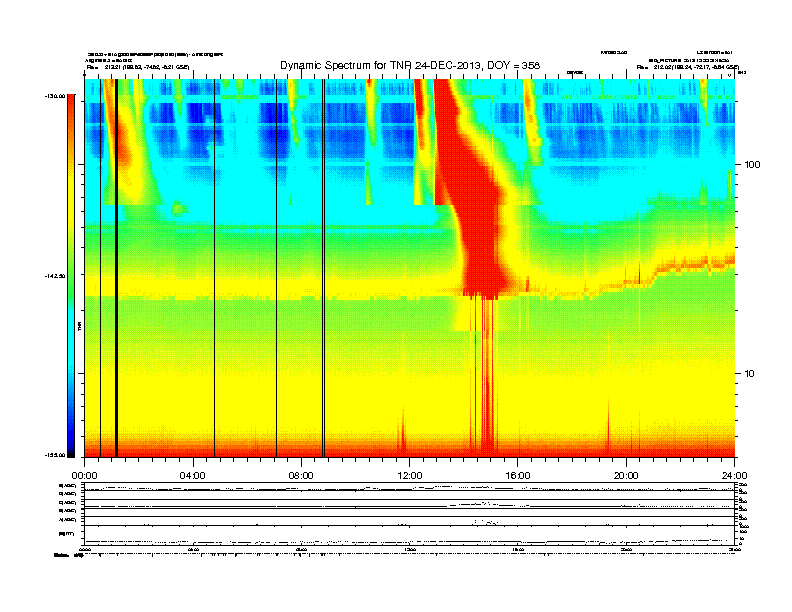Select the 16:00 label on the large time axis

click(518, 476)
